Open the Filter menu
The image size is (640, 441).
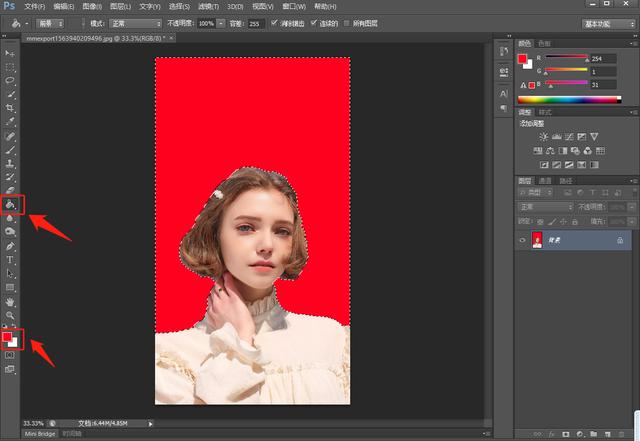click(208, 7)
